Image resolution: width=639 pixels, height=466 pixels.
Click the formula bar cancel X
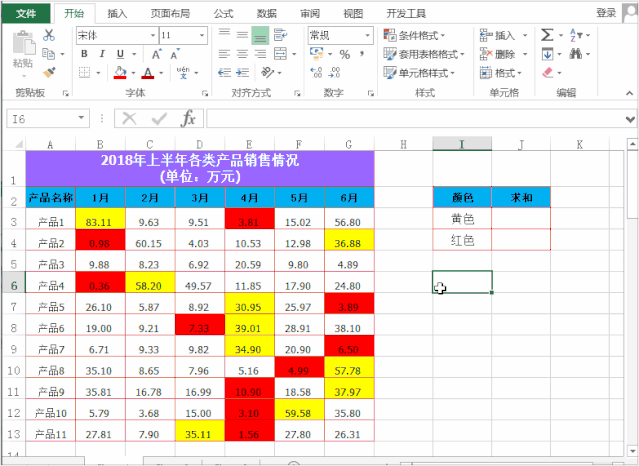[130, 119]
